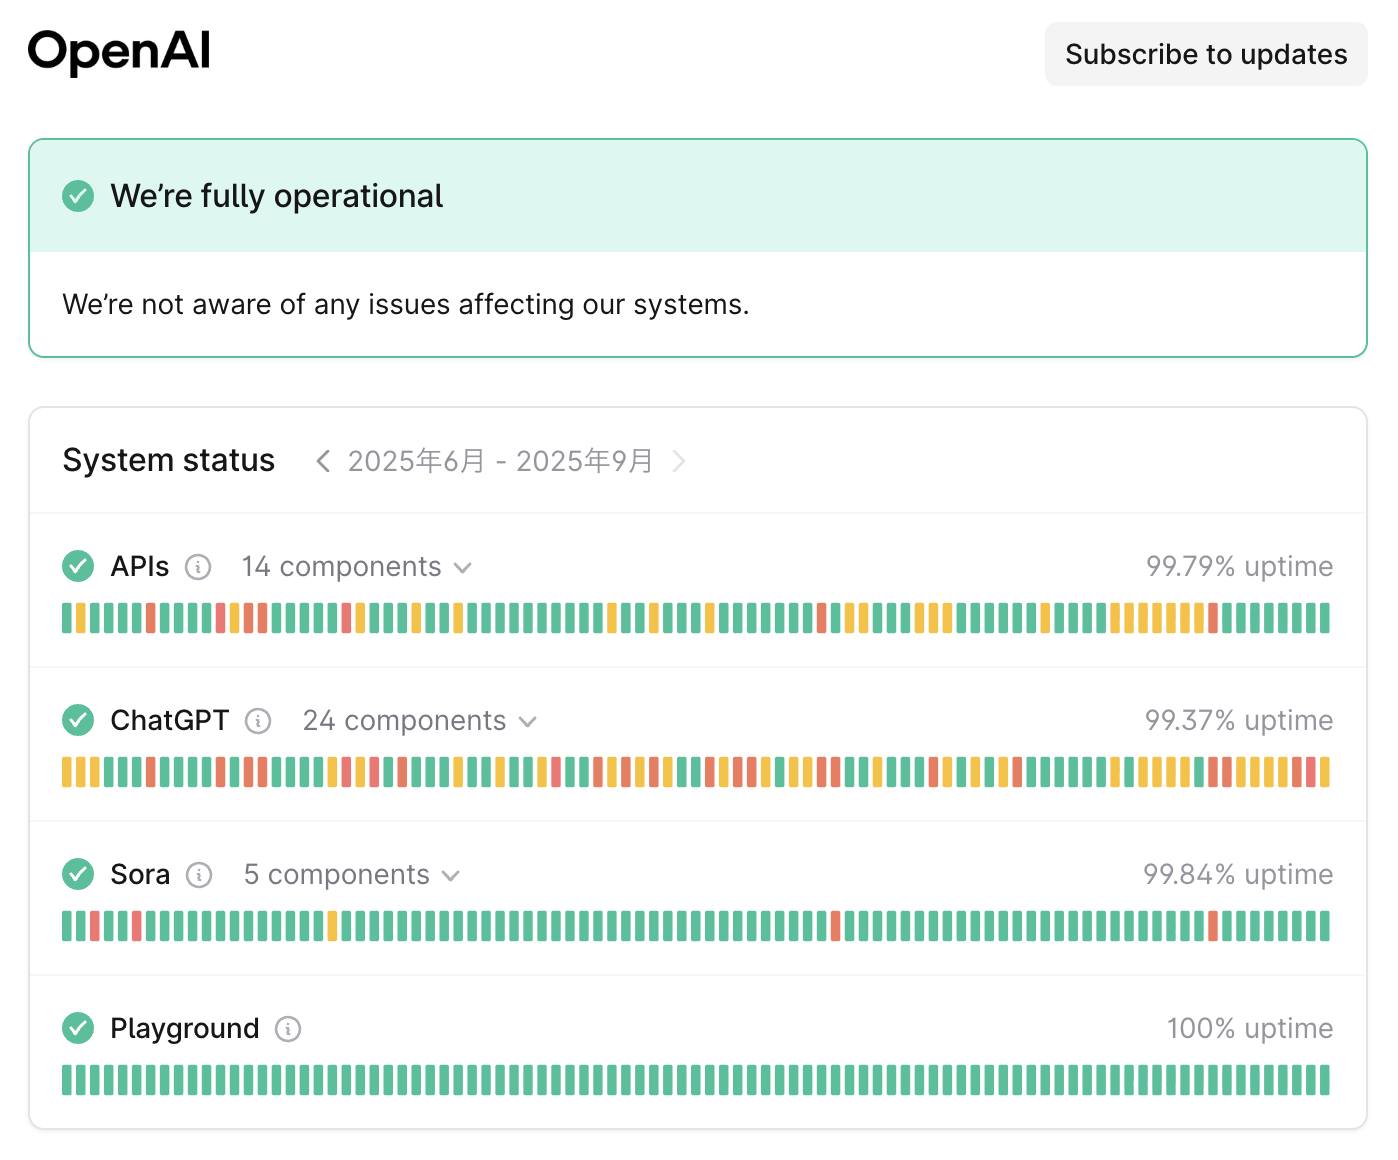Open the Playground info icon

point(288,1029)
